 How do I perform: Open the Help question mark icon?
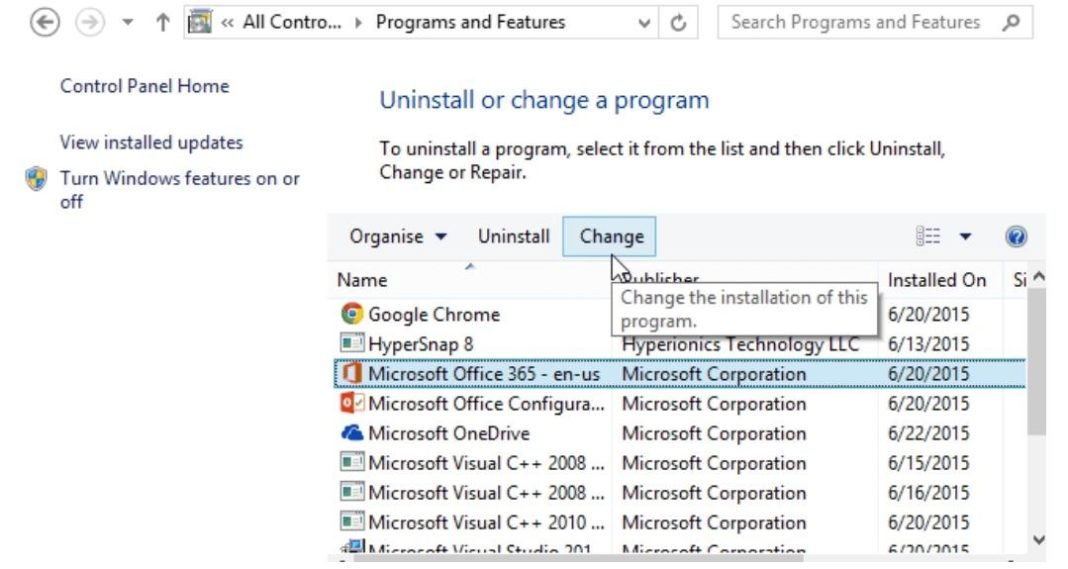[x=1016, y=237]
